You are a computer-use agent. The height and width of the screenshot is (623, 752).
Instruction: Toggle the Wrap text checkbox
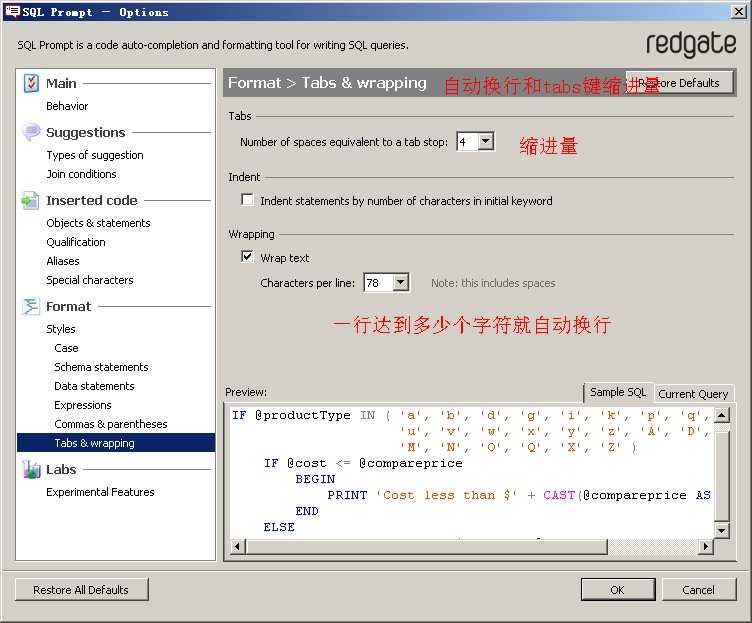pos(247,257)
